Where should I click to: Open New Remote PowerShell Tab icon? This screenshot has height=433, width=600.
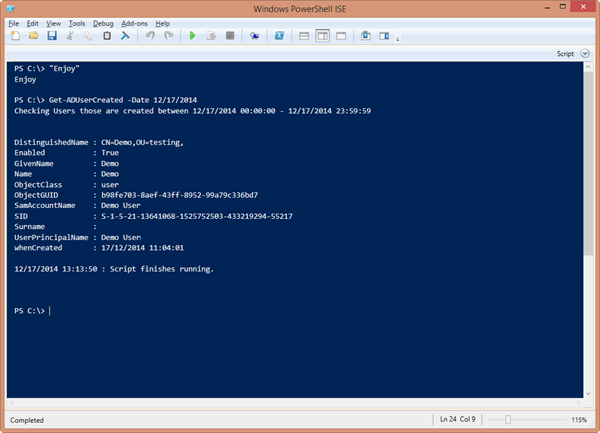tap(254, 36)
